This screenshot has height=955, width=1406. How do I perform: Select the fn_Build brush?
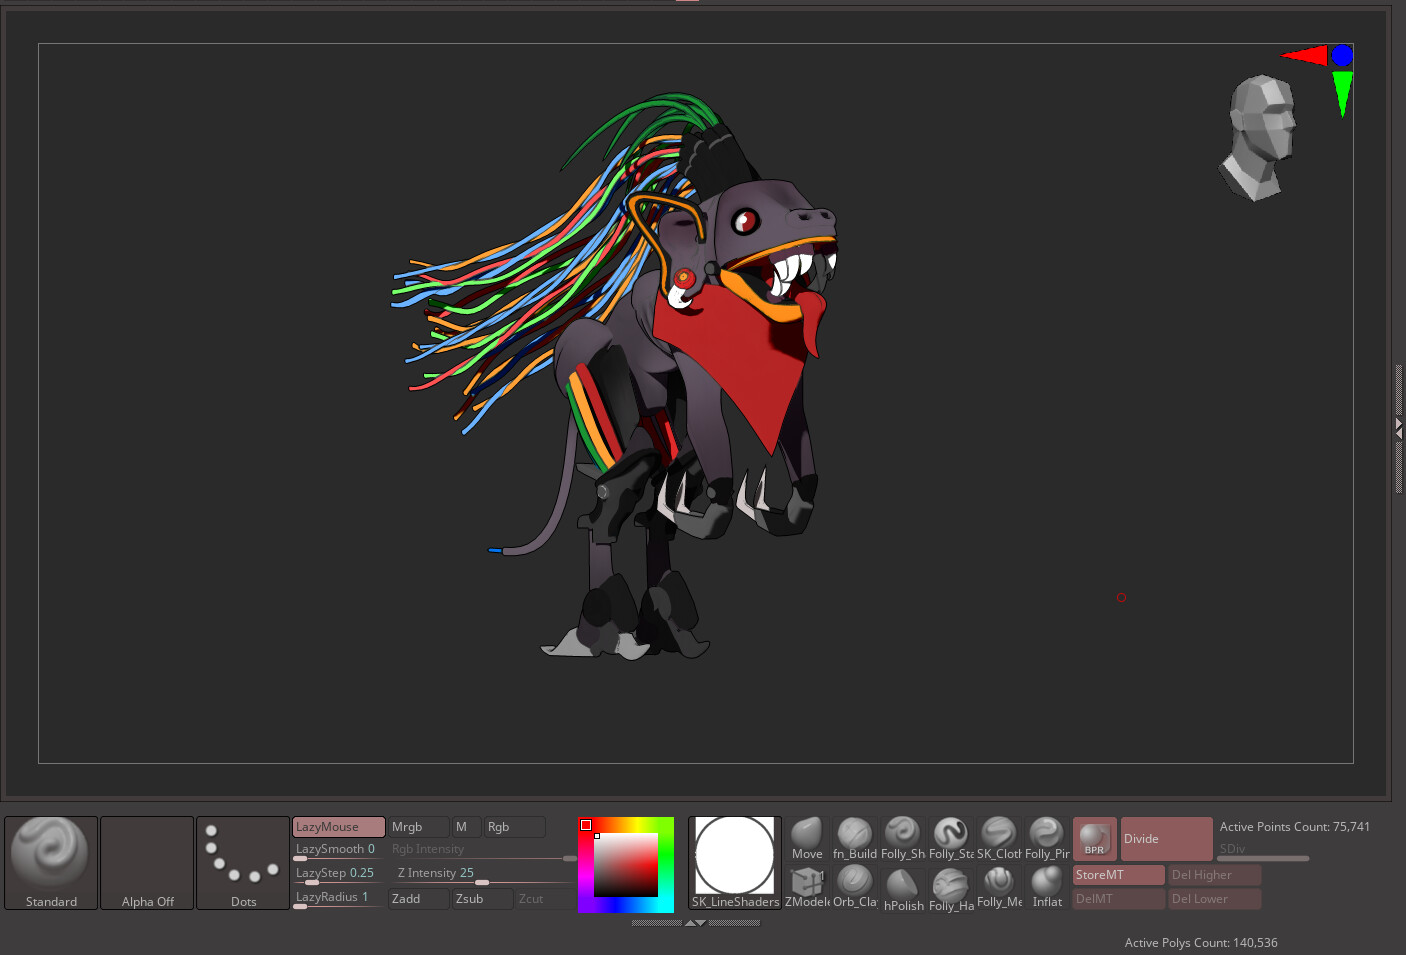854,837
